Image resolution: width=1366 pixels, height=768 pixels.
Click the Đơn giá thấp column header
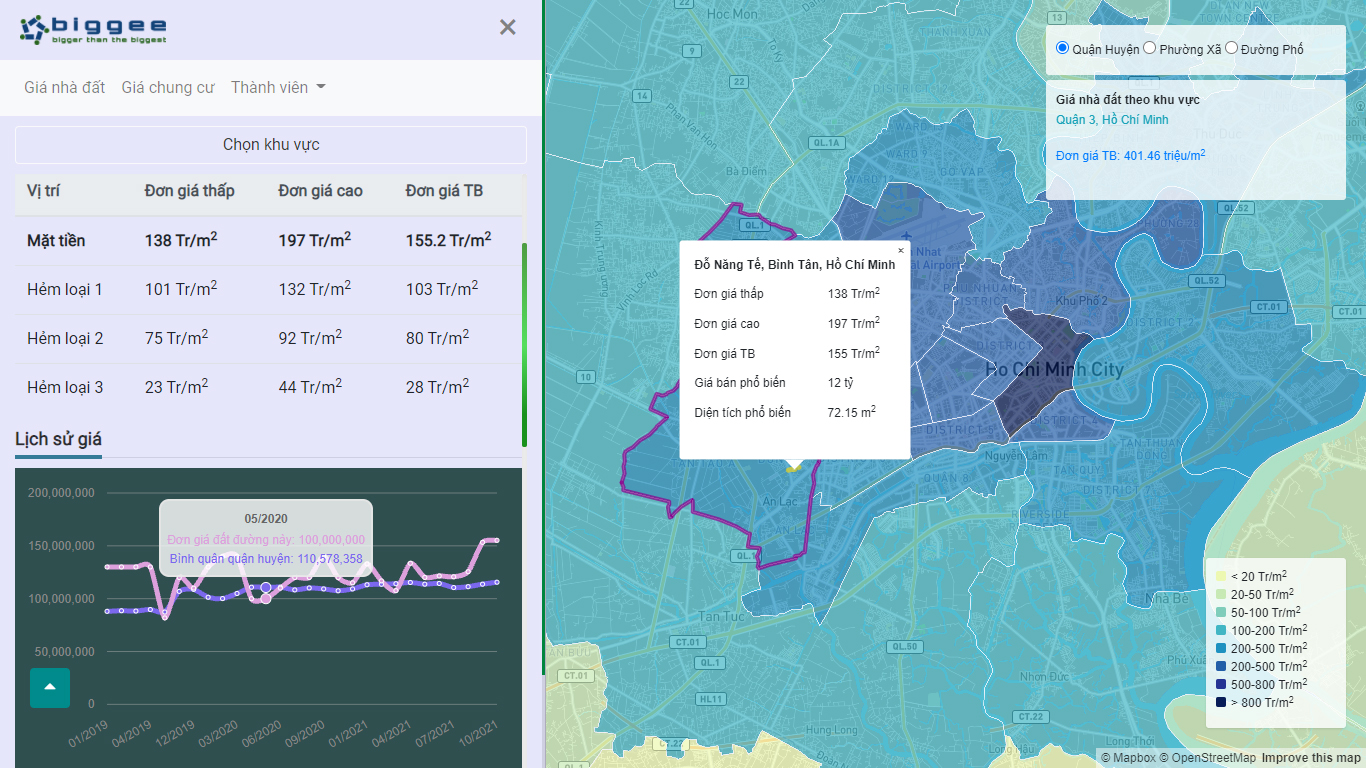(190, 191)
